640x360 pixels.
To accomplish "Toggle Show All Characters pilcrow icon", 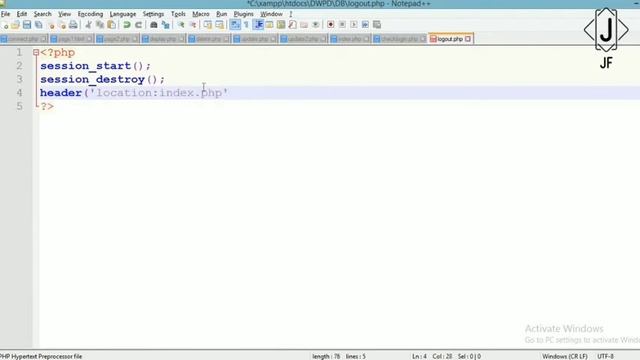I will pos(247,25).
